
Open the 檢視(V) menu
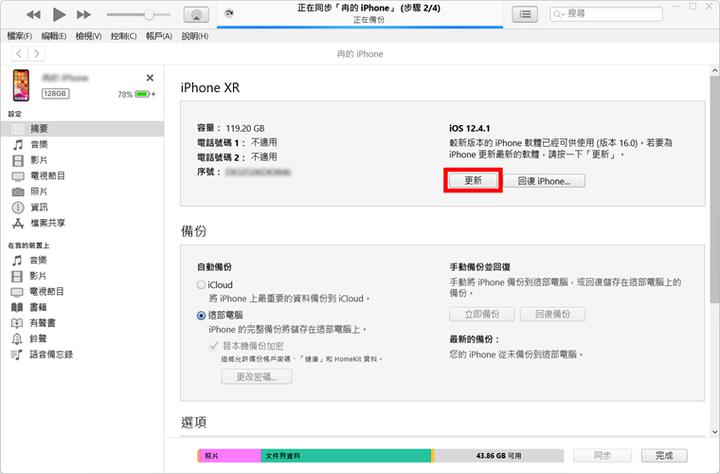tap(89, 36)
